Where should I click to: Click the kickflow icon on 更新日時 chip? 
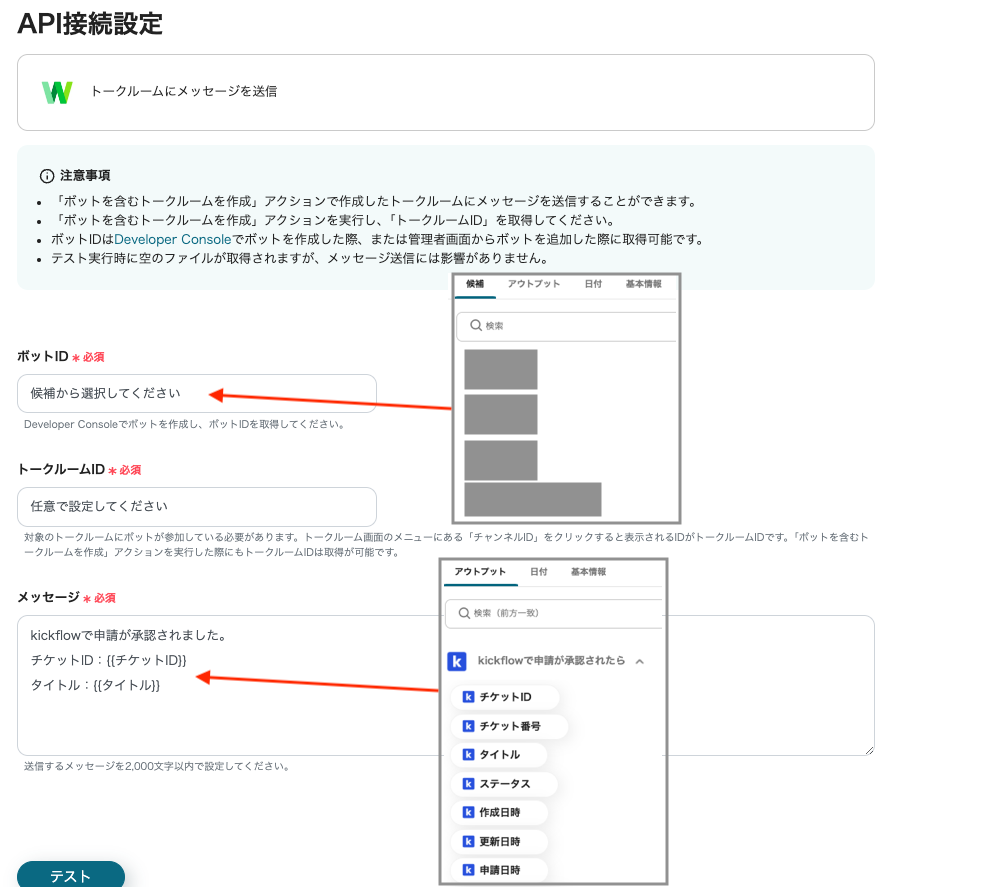468,842
